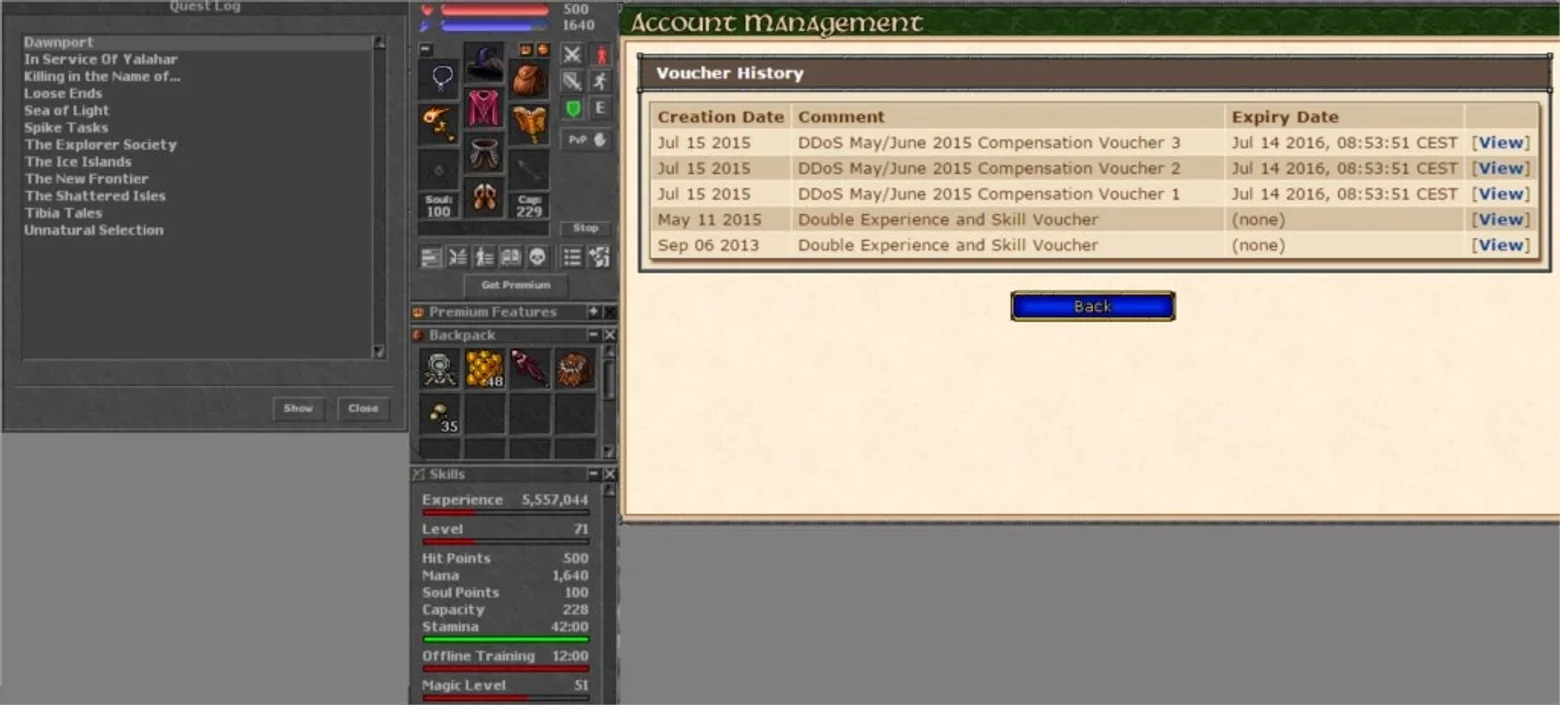
Task: Select the boots equipment slot
Action: pyautogui.click(x=484, y=196)
